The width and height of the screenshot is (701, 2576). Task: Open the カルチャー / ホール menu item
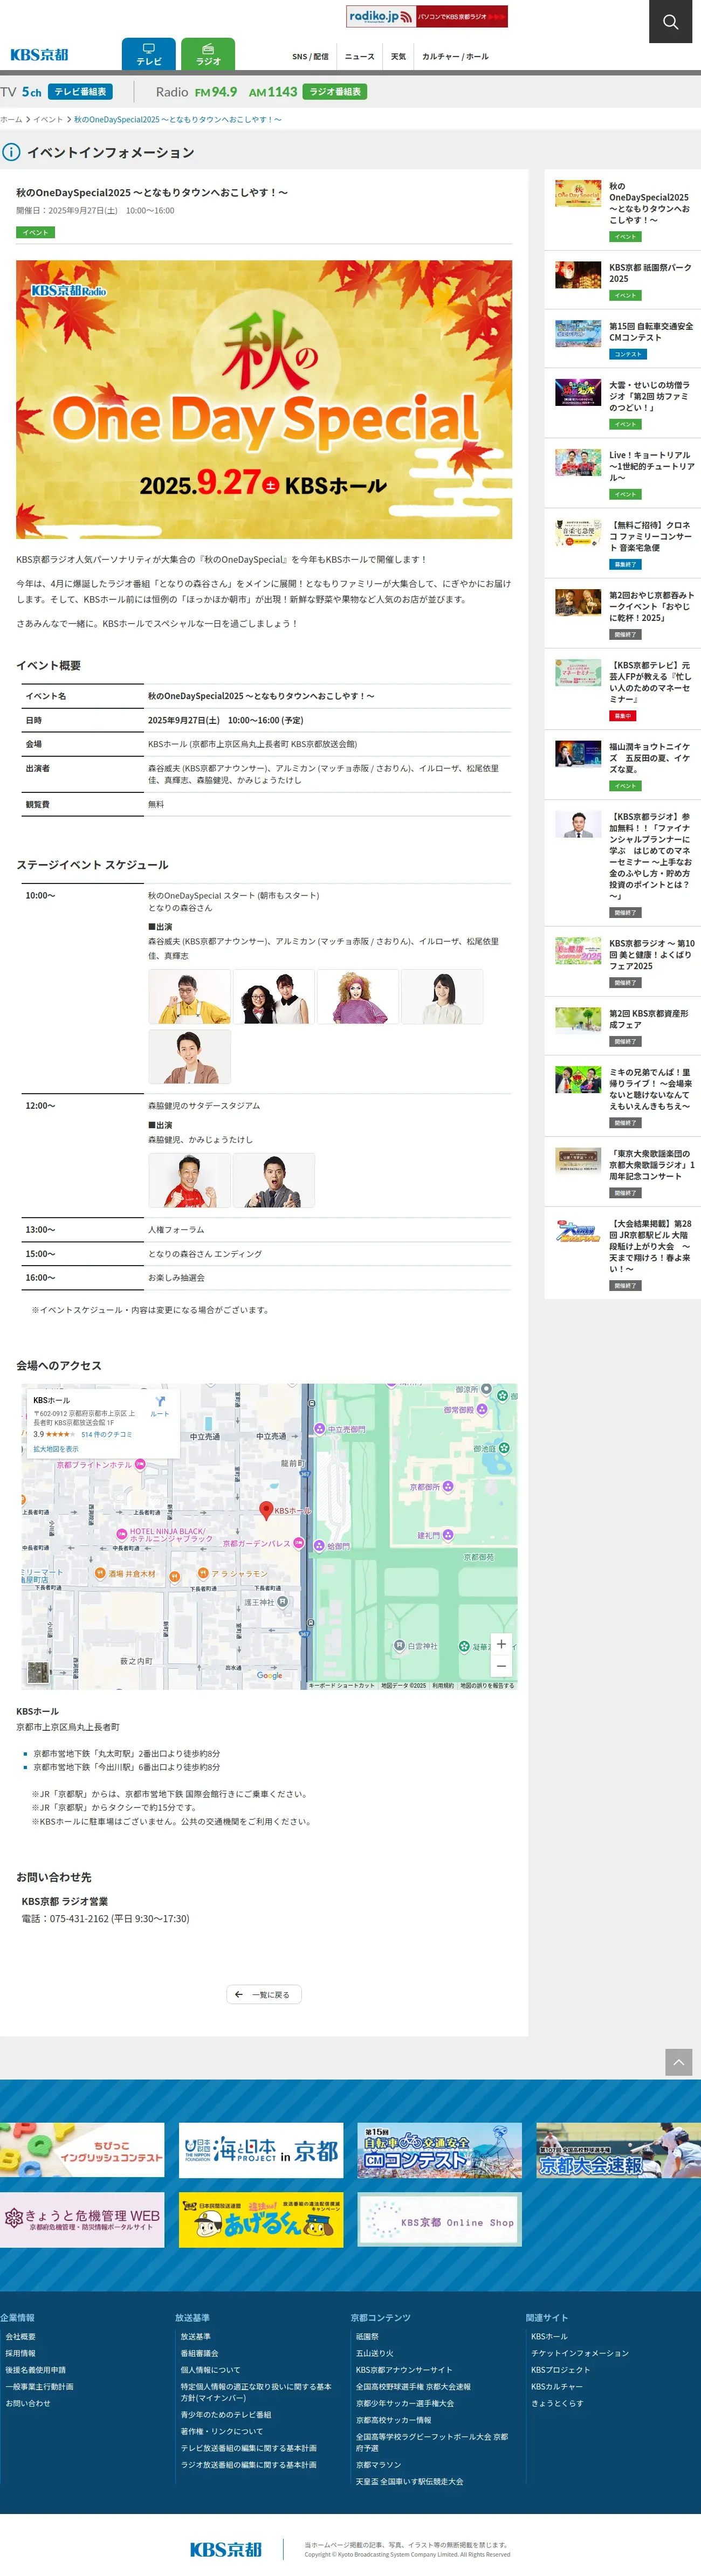coord(455,57)
